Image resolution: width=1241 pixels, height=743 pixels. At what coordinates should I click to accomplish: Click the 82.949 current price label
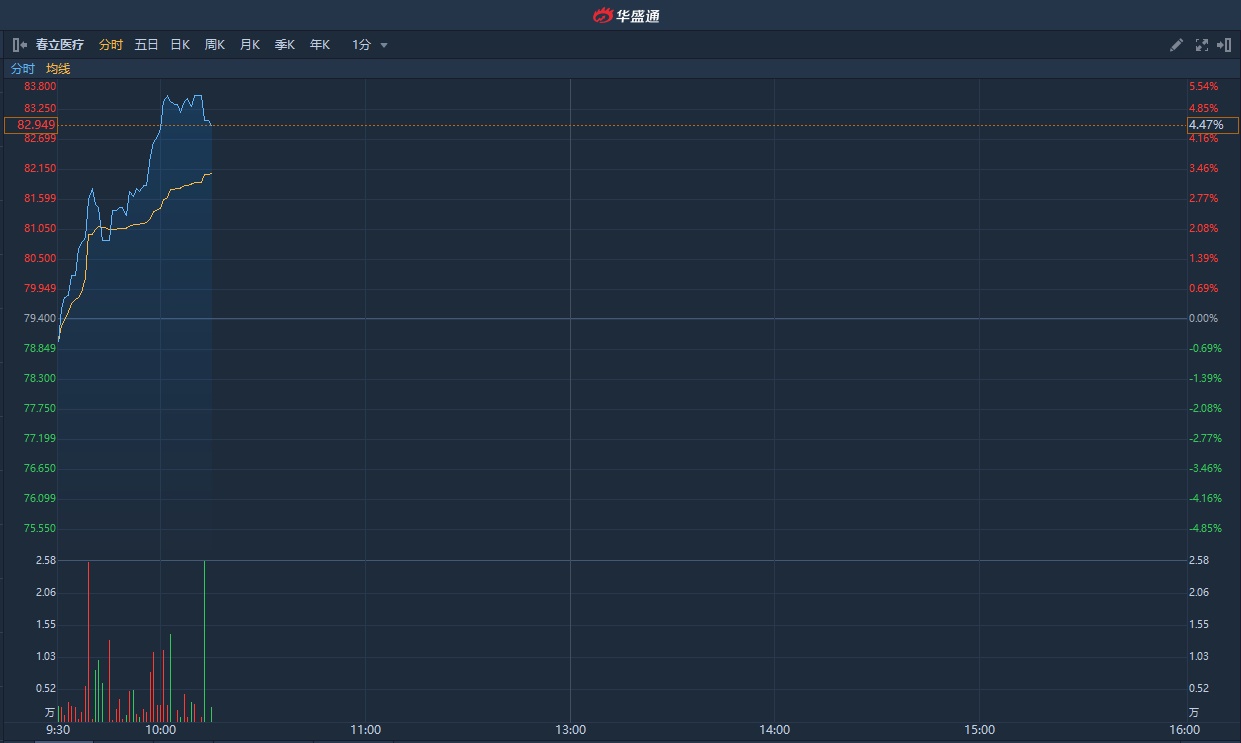[31, 125]
